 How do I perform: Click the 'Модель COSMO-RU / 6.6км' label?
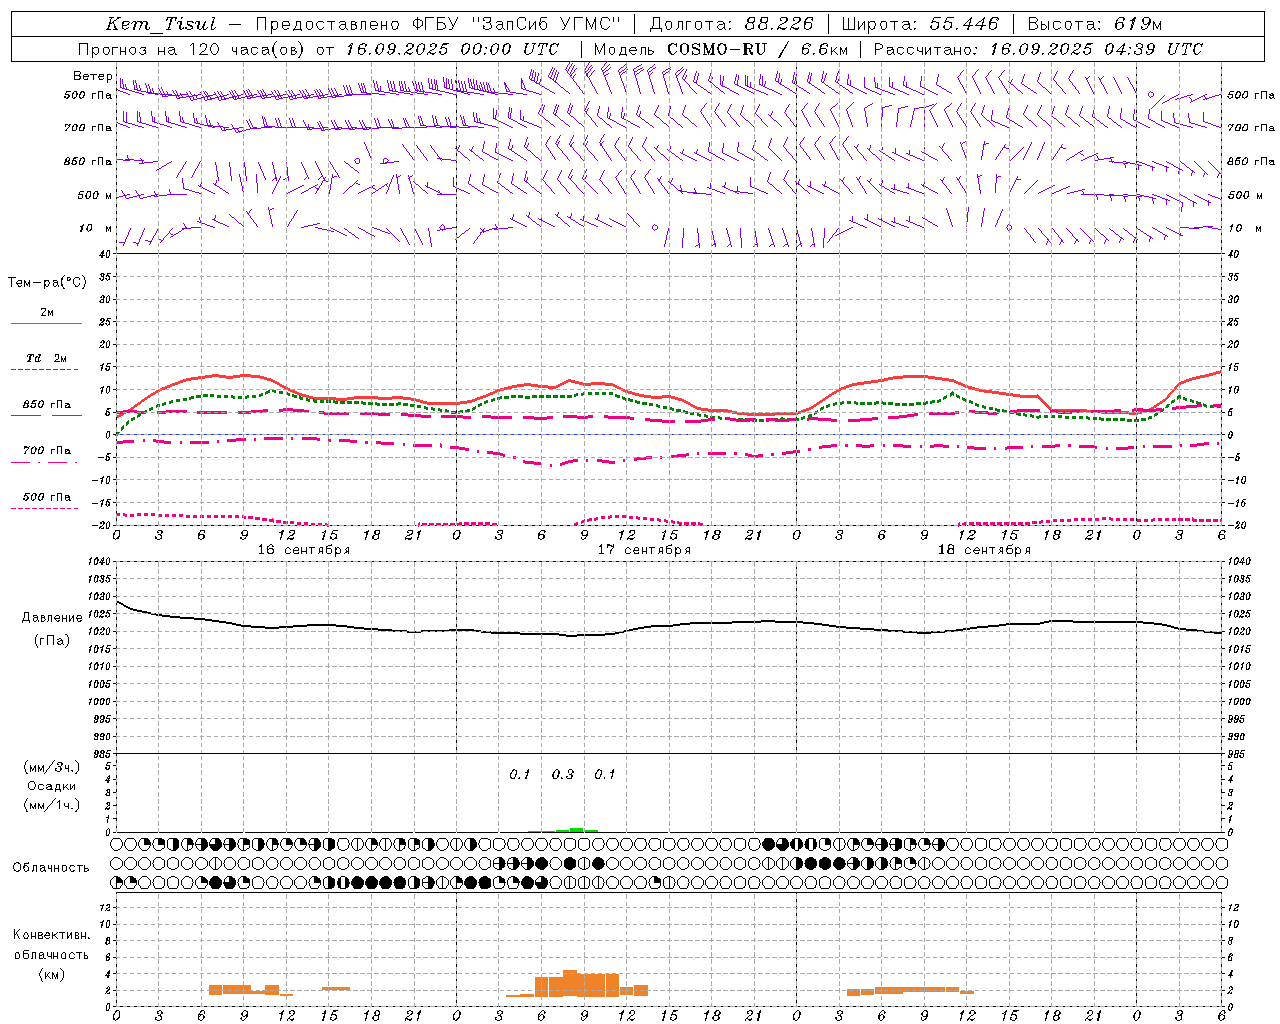click(x=721, y=49)
